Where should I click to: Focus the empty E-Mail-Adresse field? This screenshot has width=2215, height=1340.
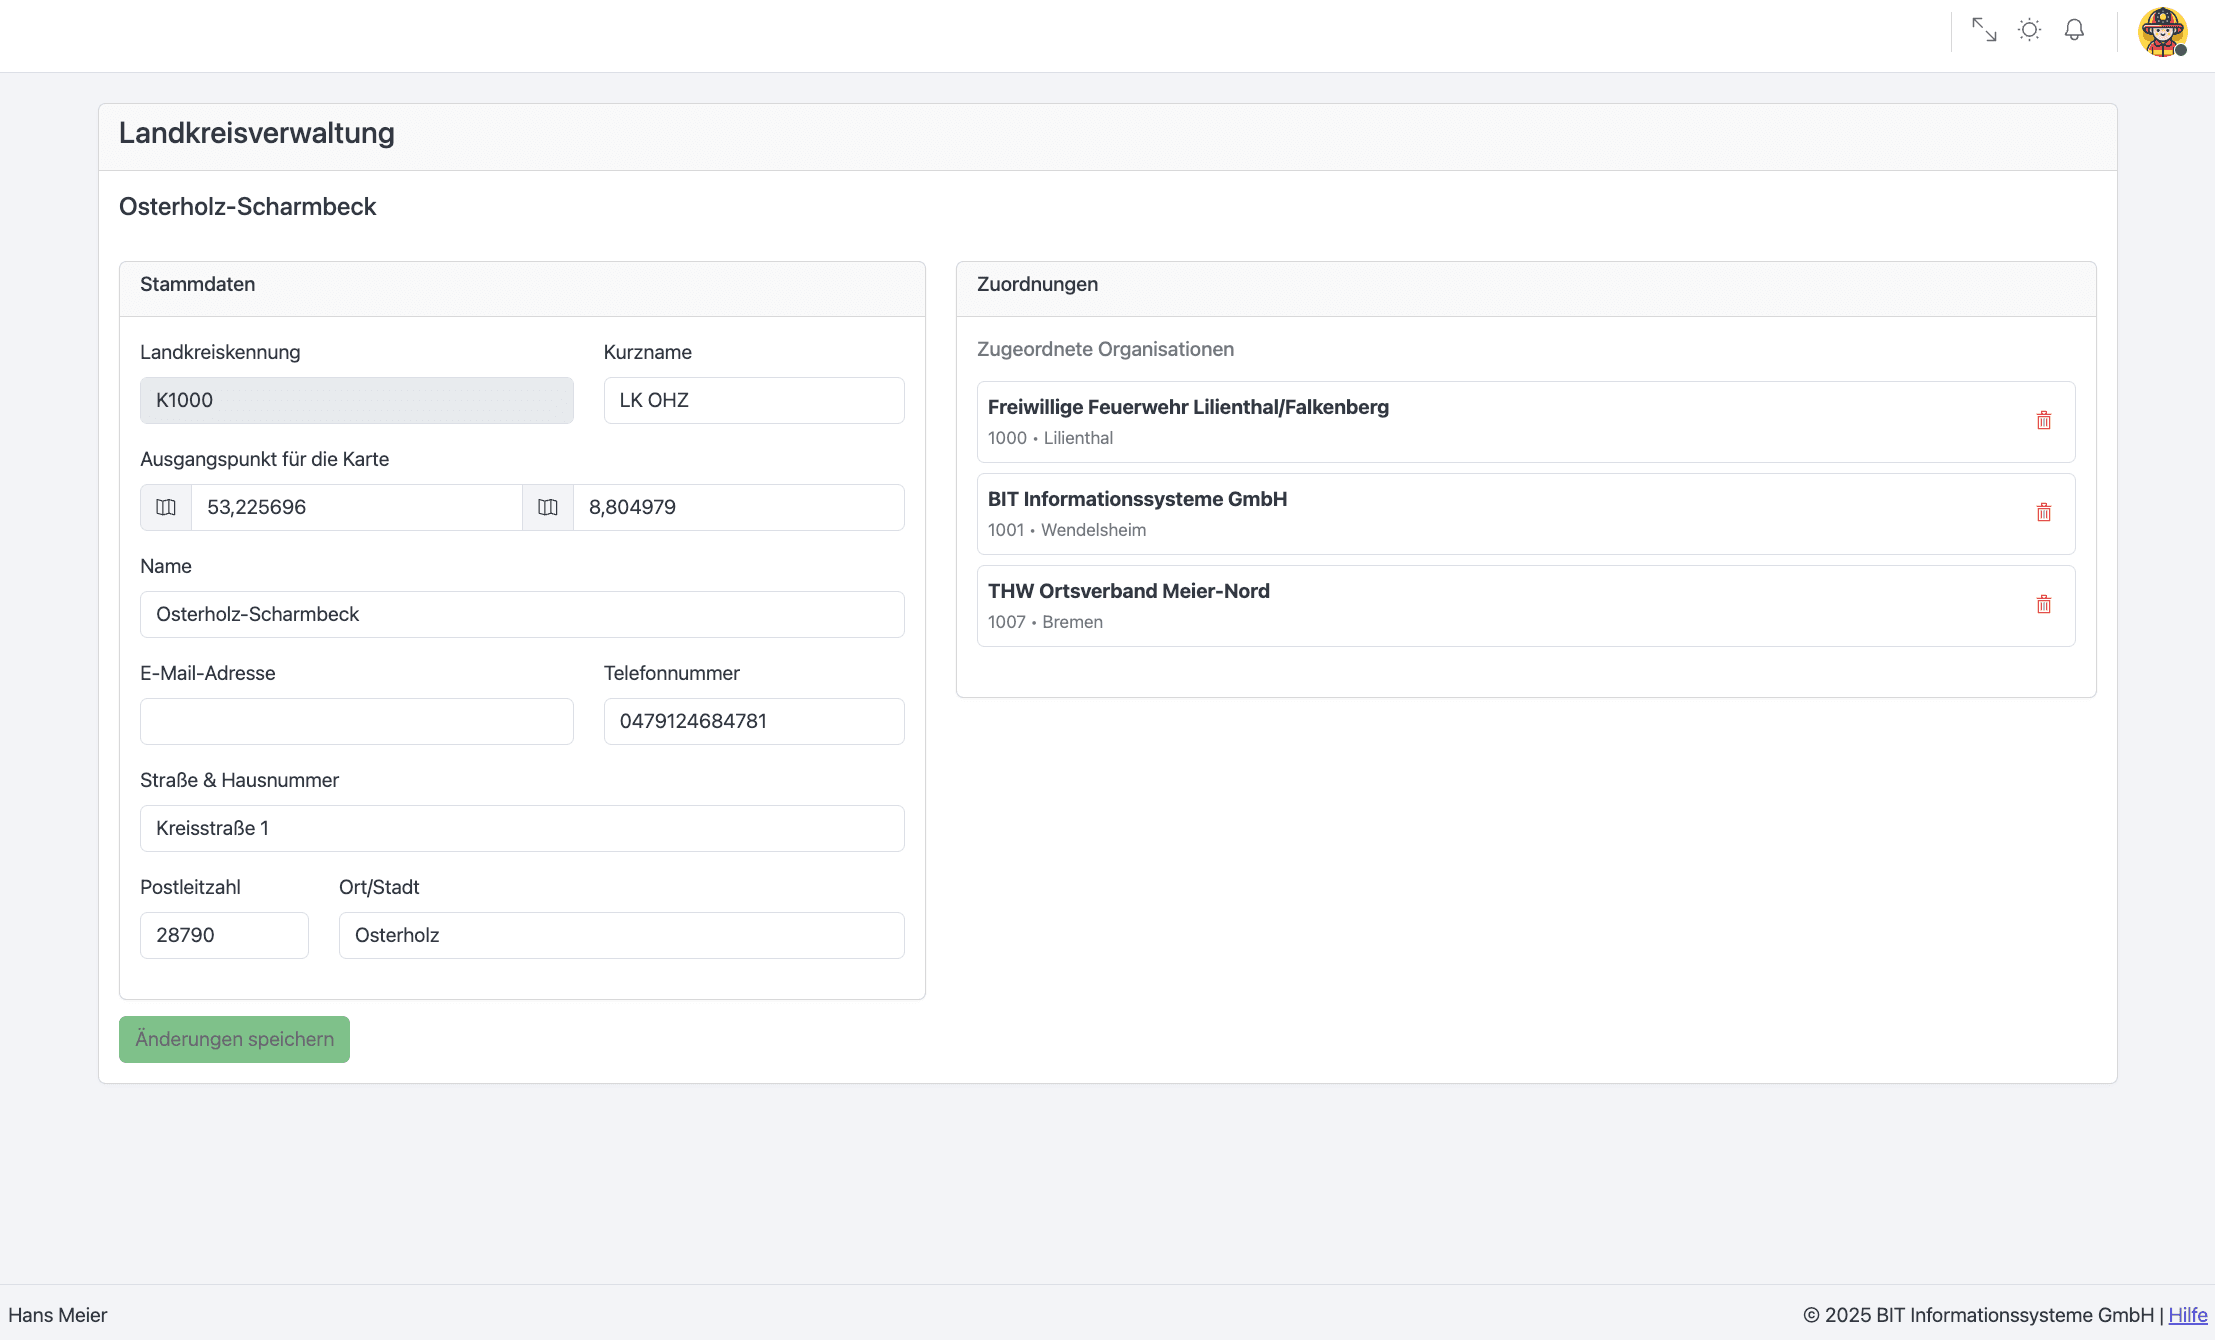356,721
